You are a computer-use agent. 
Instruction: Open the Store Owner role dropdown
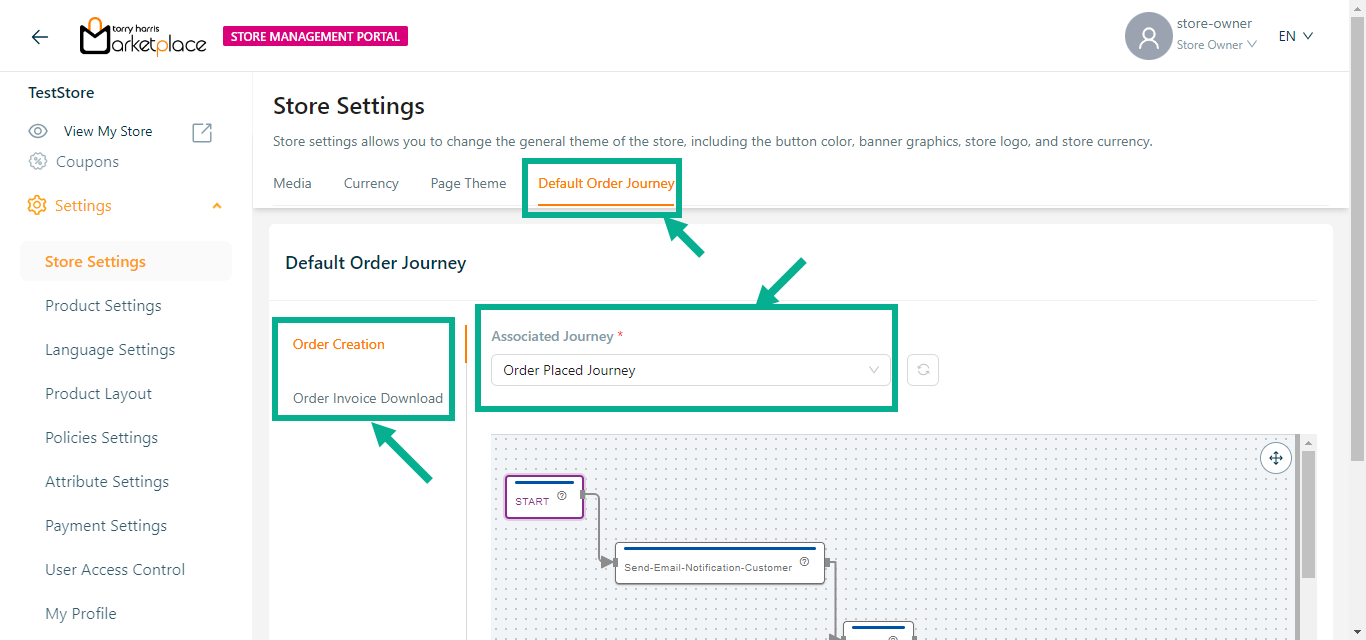1215,45
